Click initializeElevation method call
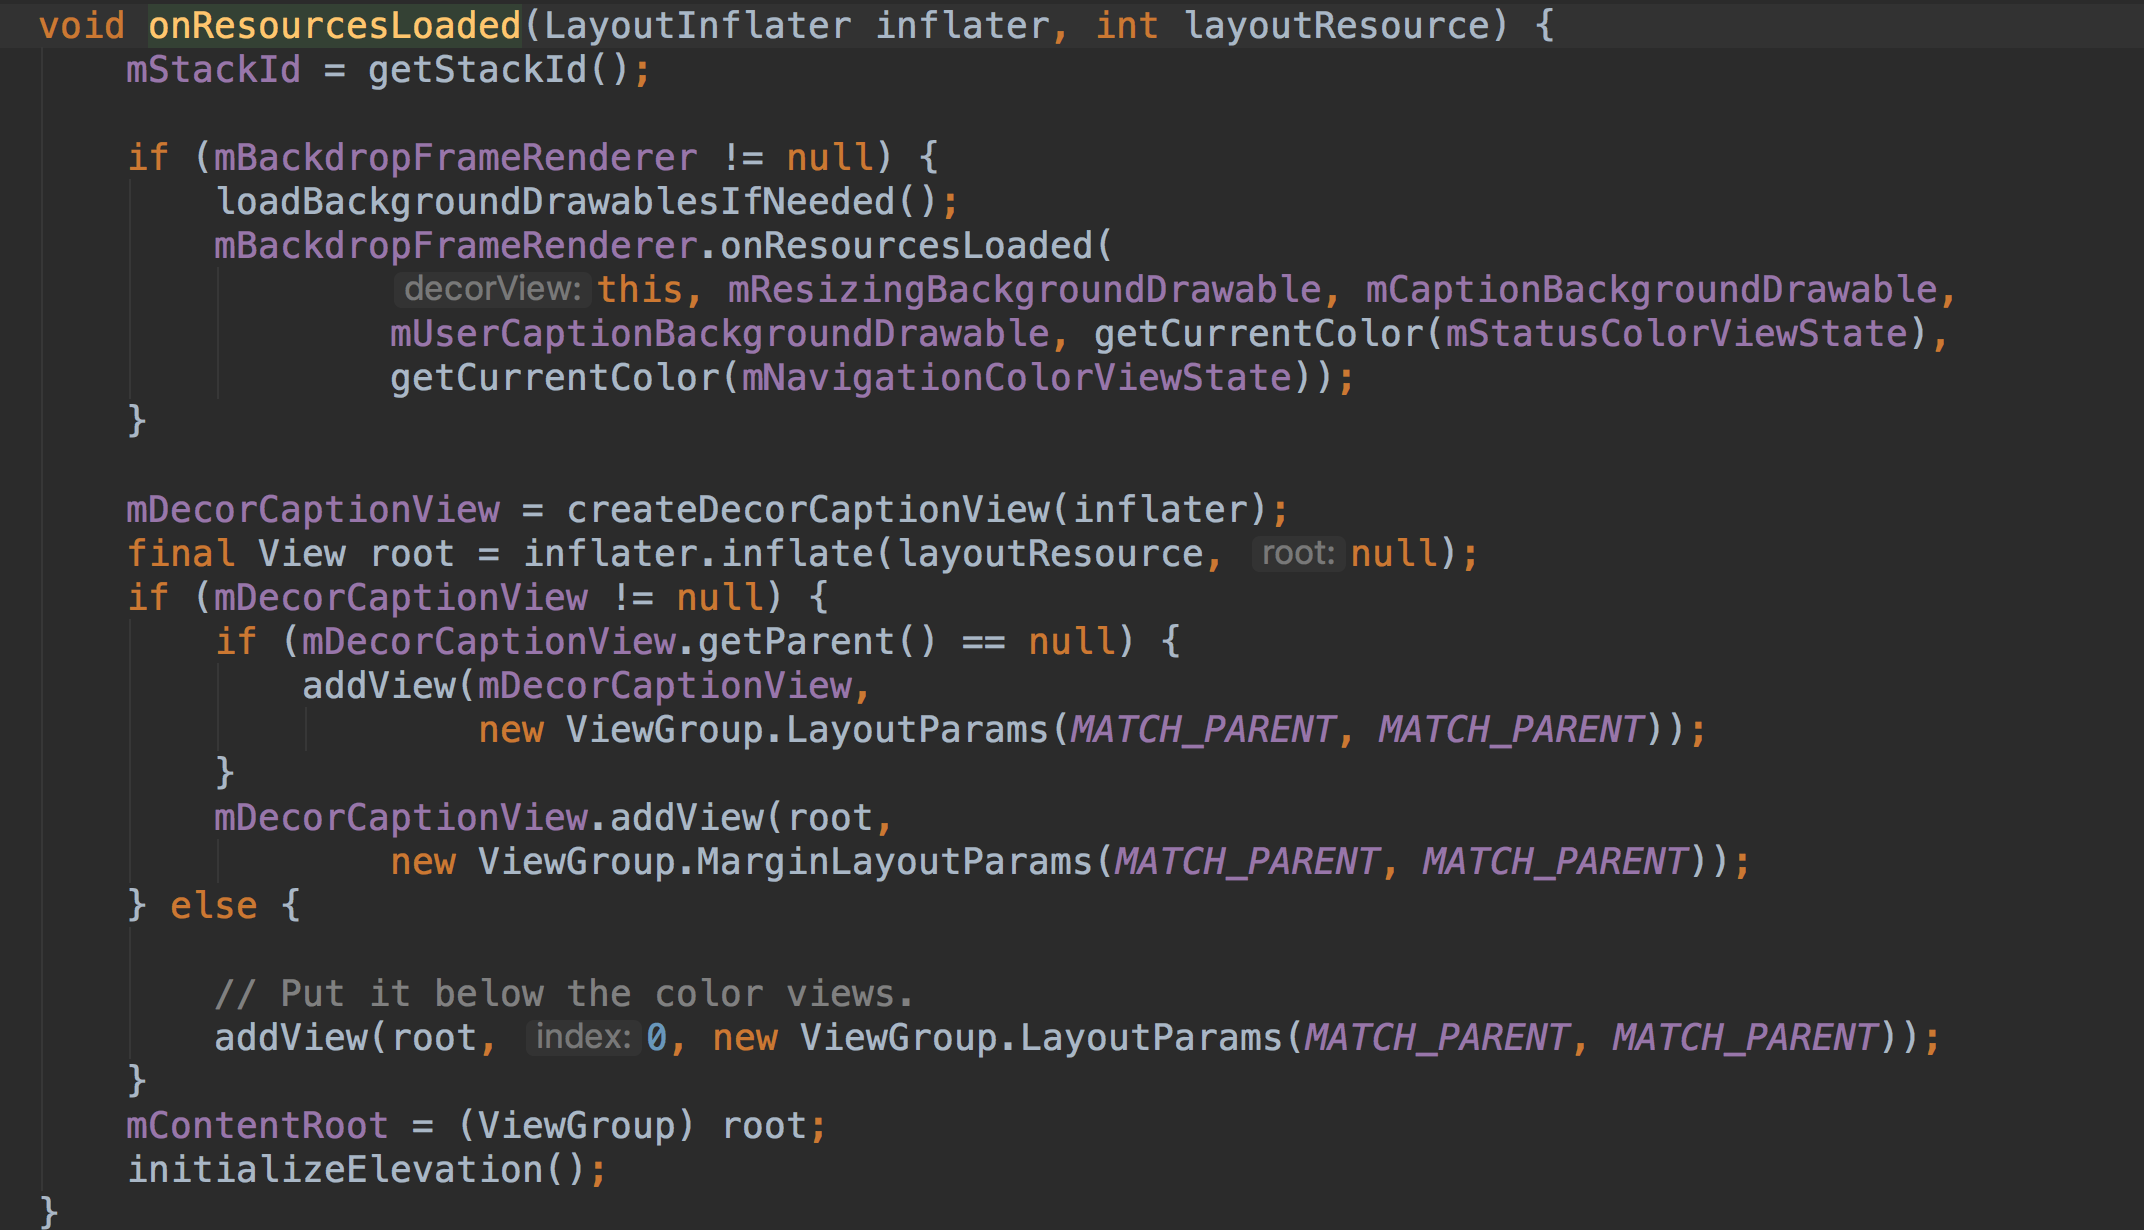Viewport: 2144px width, 1230px height. point(334,1170)
